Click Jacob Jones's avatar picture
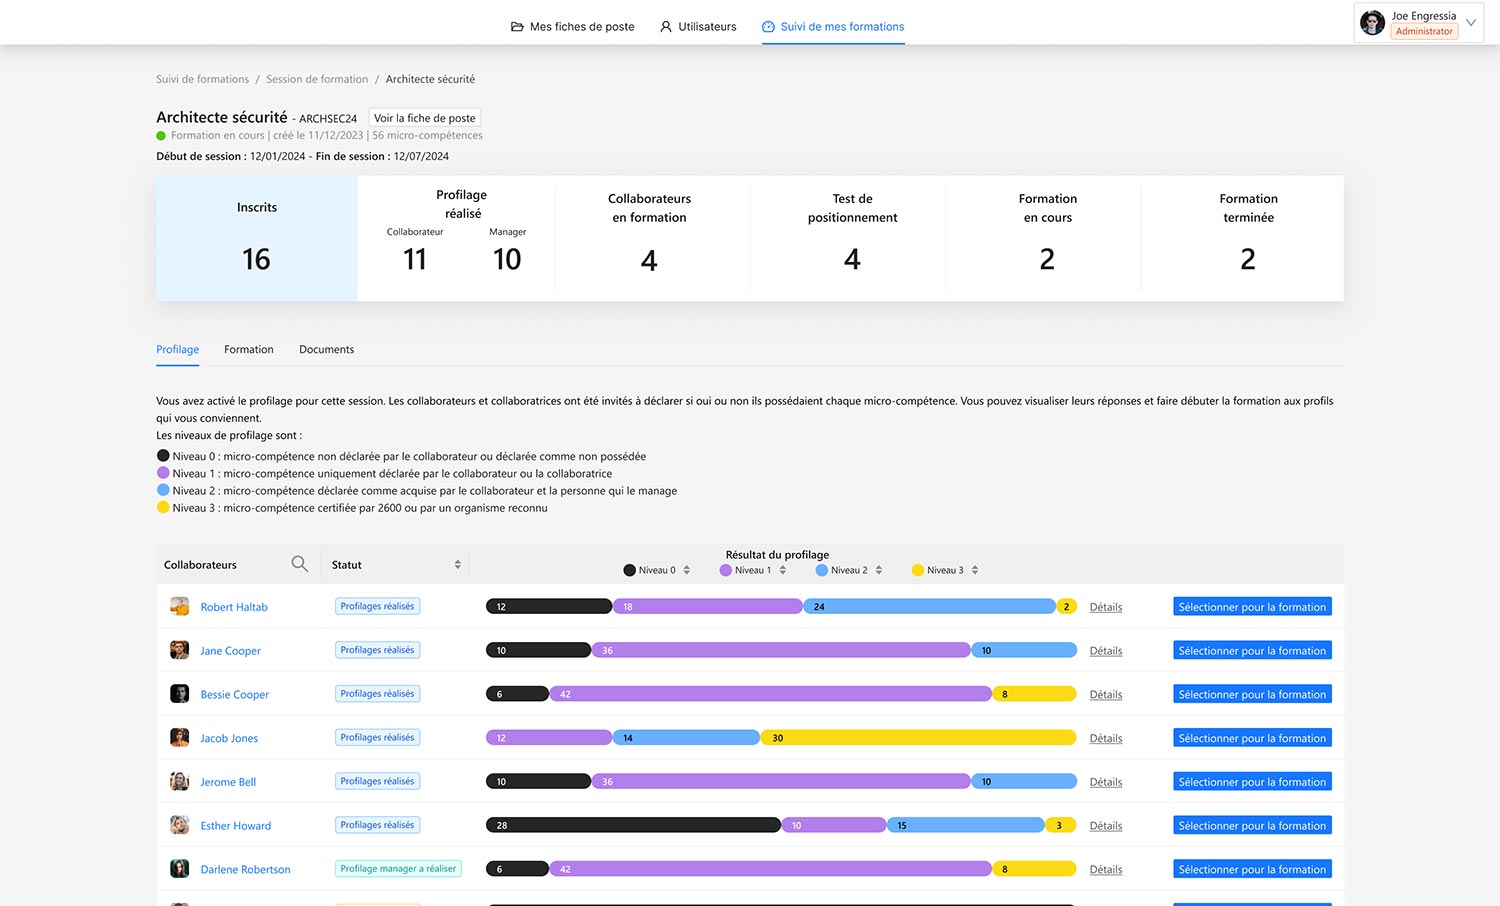1500x906 pixels. [x=180, y=738]
